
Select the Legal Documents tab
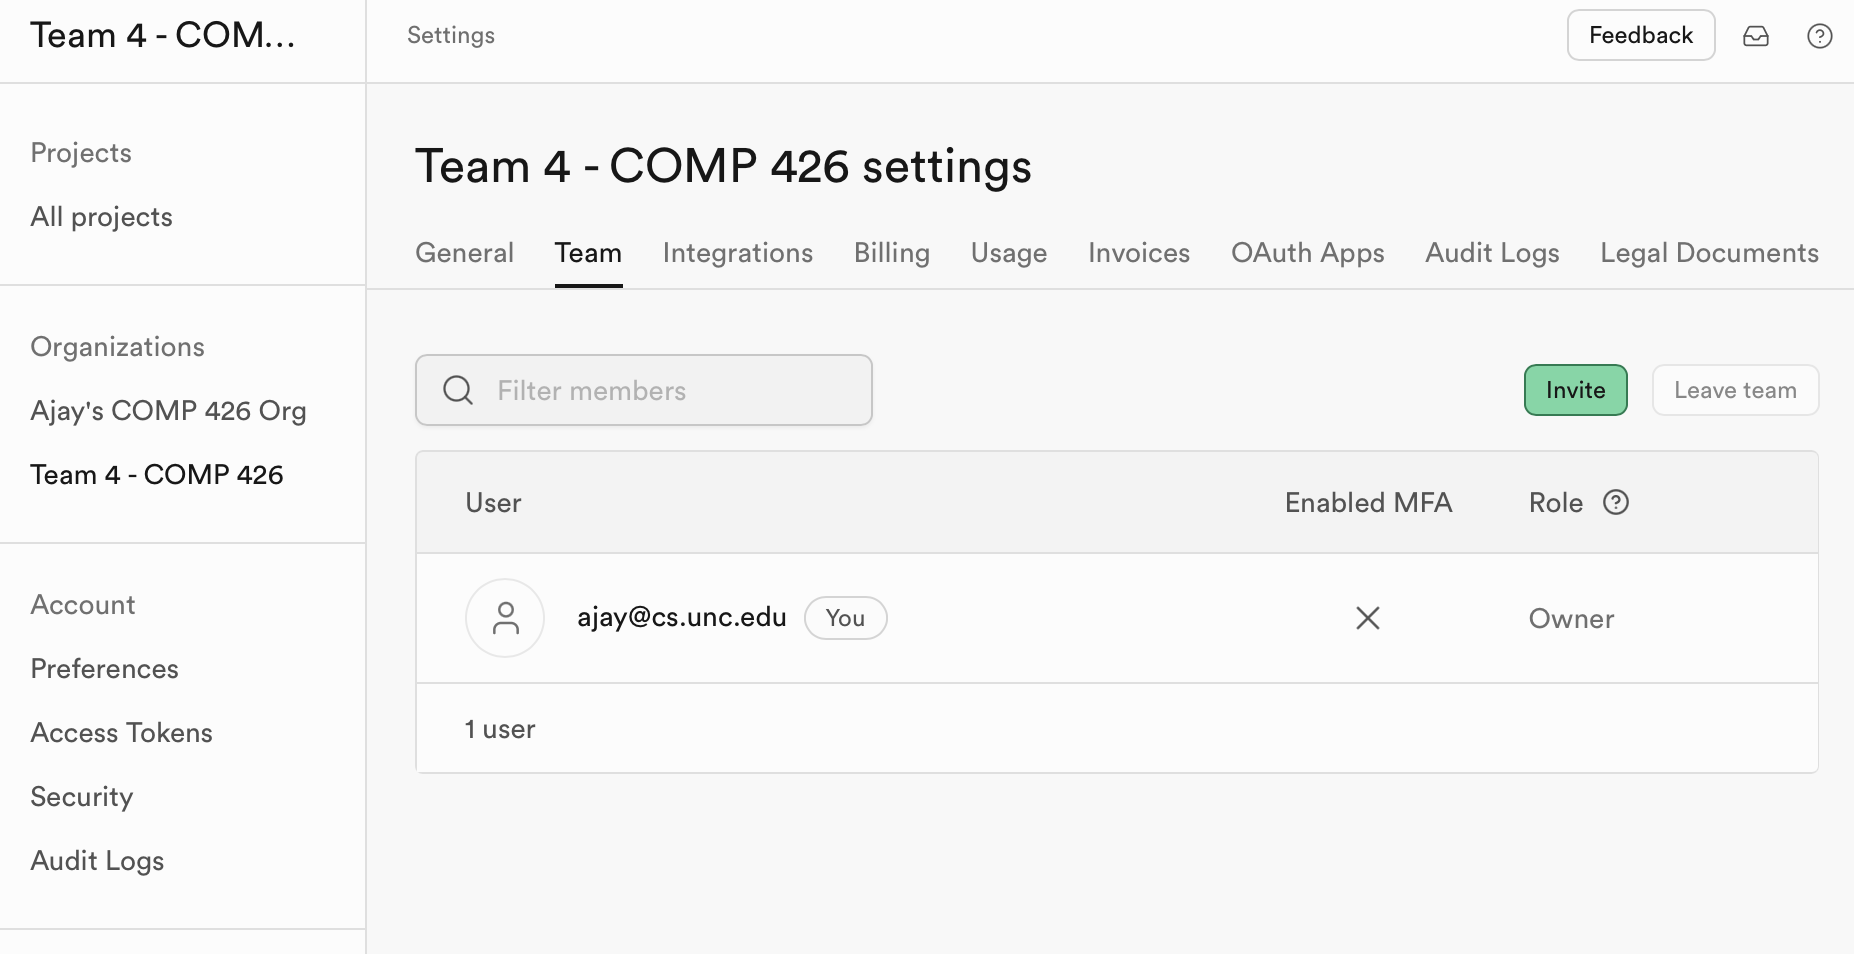tap(1710, 253)
